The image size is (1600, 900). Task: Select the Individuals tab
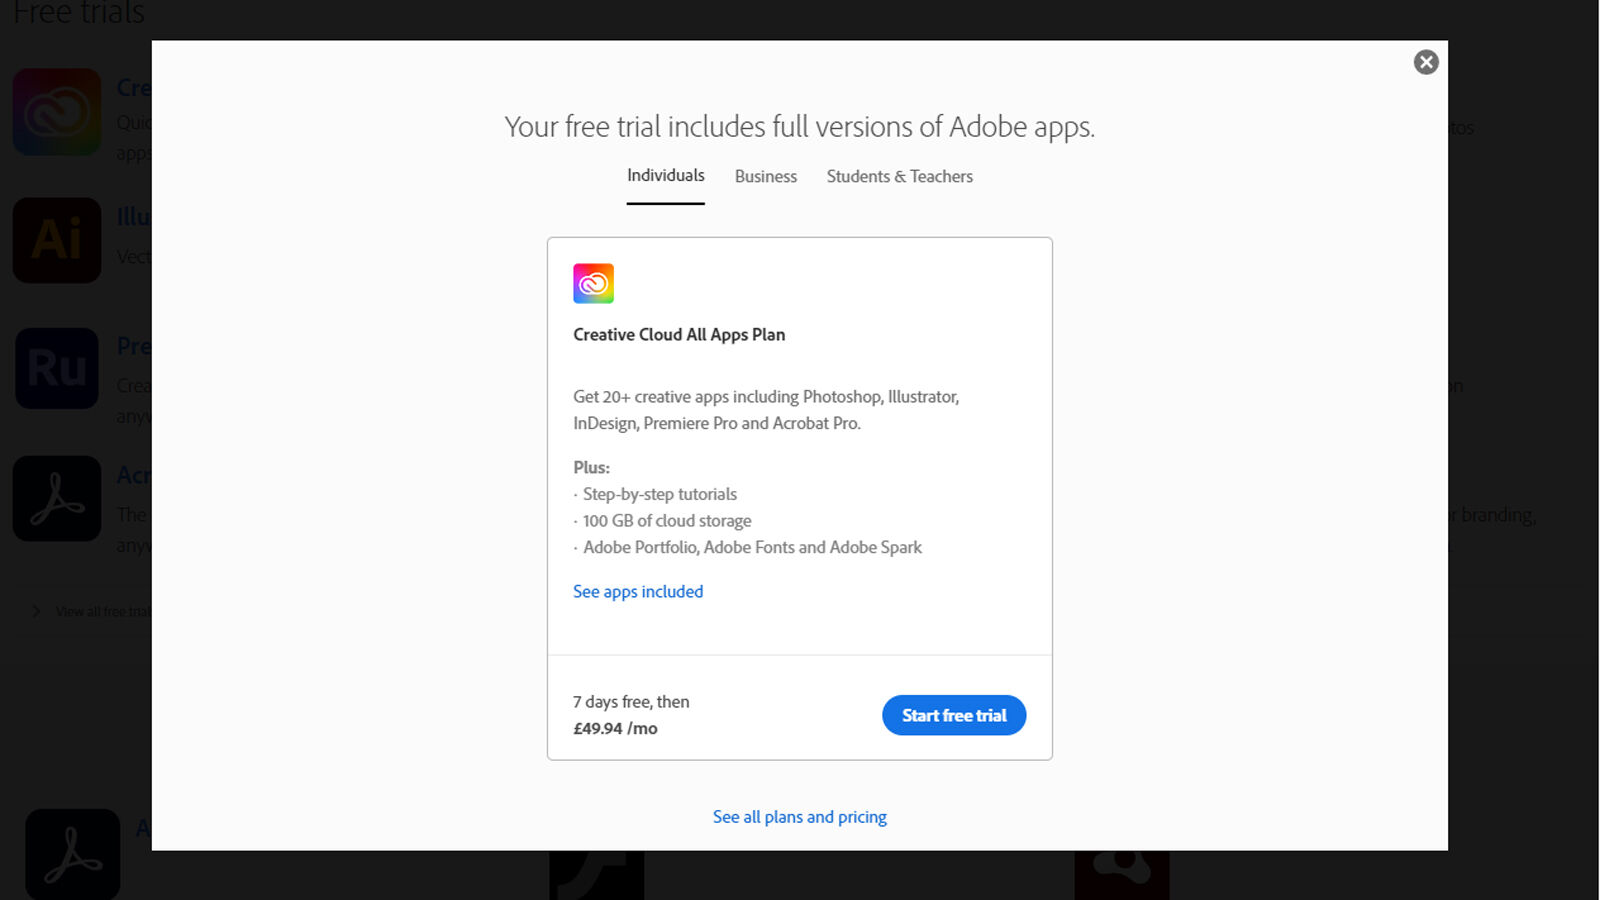pos(666,176)
